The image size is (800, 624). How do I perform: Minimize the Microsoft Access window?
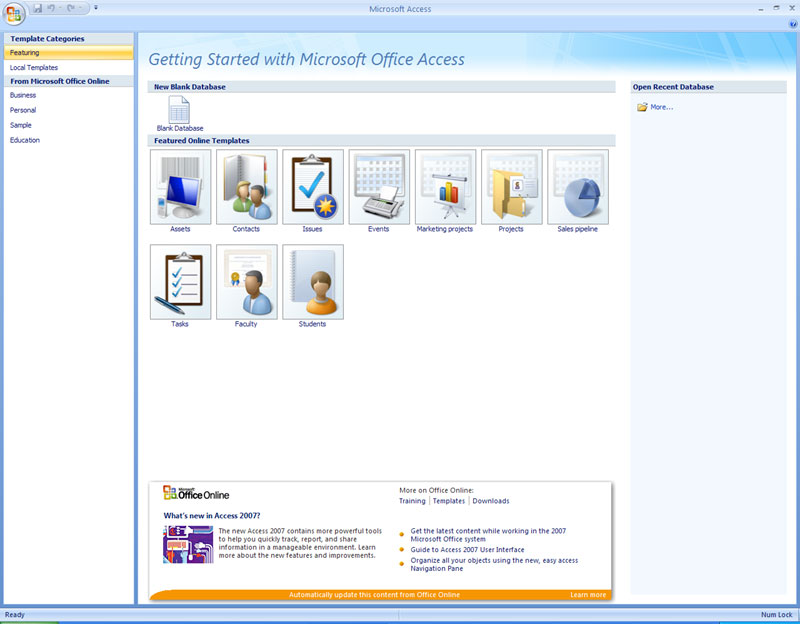(x=761, y=9)
